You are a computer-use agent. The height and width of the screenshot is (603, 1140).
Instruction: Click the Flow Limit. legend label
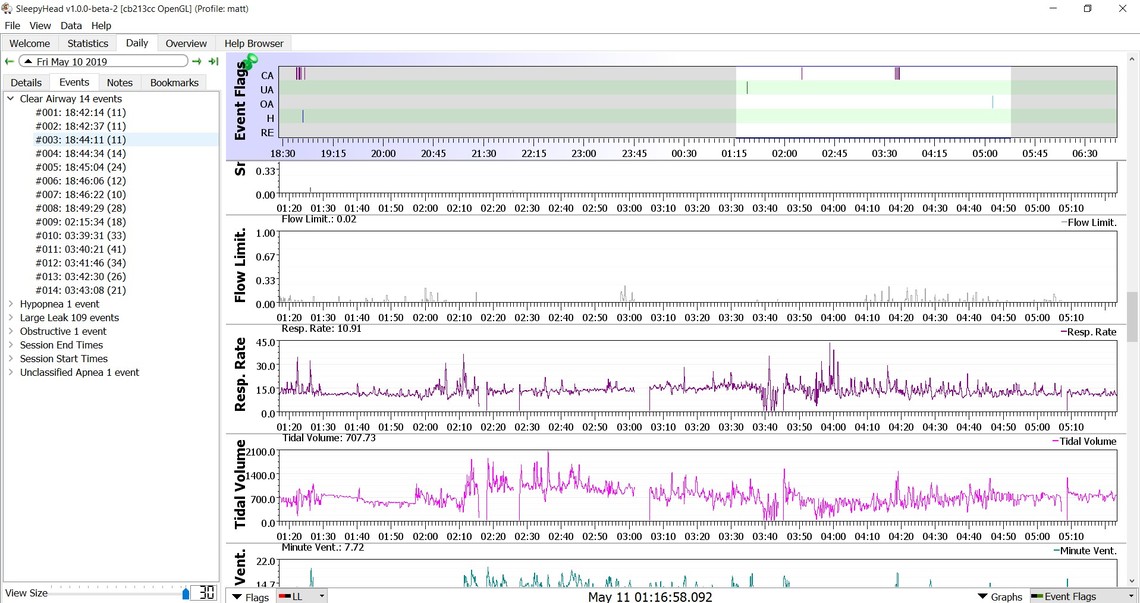click(x=1088, y=223)
